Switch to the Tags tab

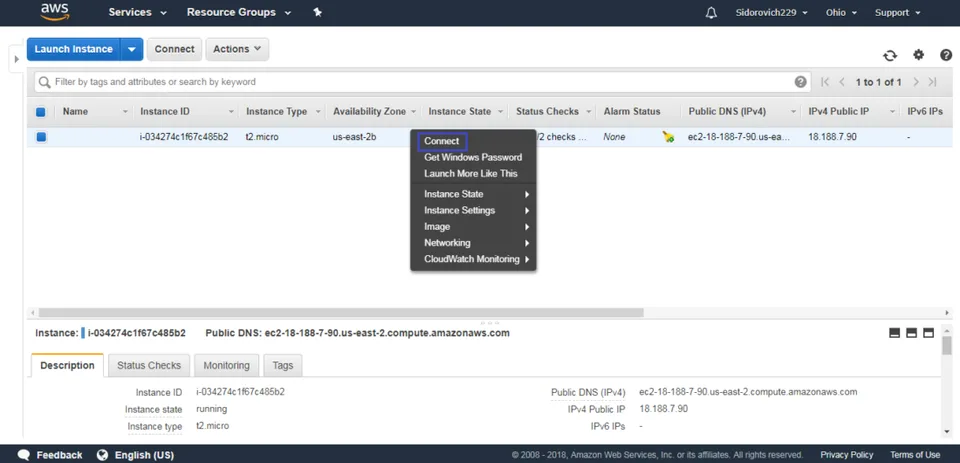click(x=283, y=366)
